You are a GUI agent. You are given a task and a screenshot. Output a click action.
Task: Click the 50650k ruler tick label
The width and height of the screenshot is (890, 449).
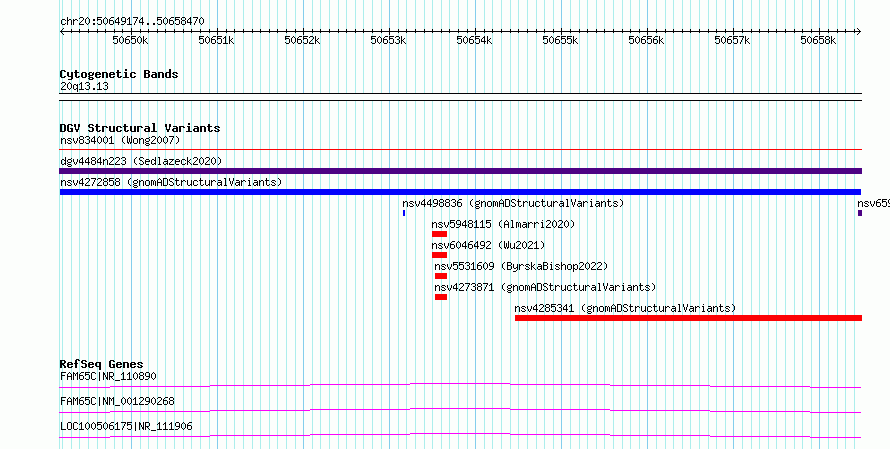(131, 40)
